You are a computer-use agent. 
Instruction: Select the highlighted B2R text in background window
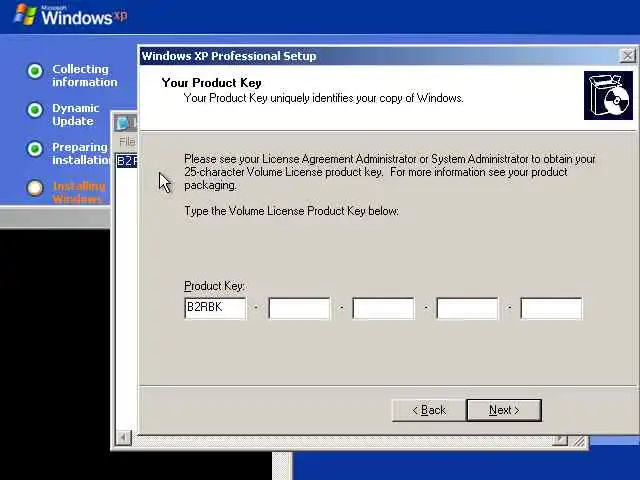[x=127, y=161]
